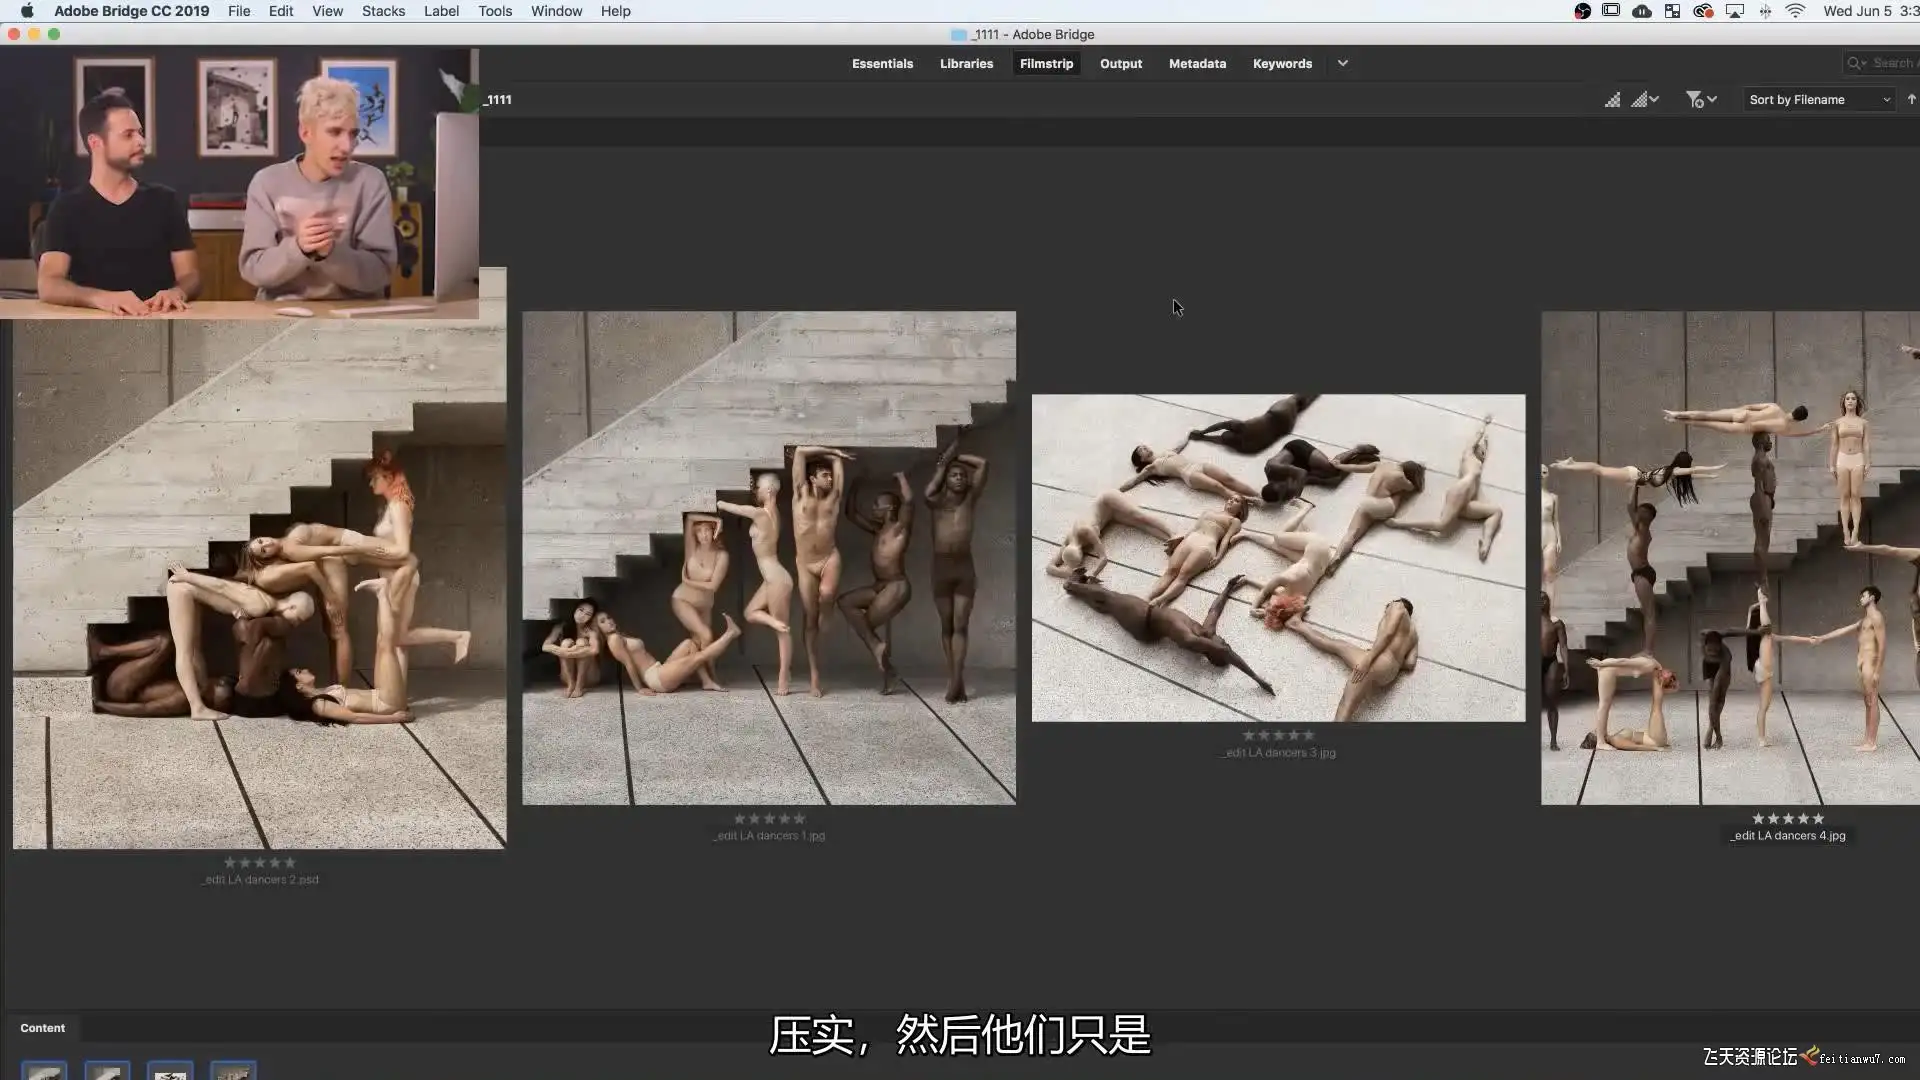1920x1080 pixels.
Task: Open thumbnail quality options dropdown
Action: pos(1645,100)
